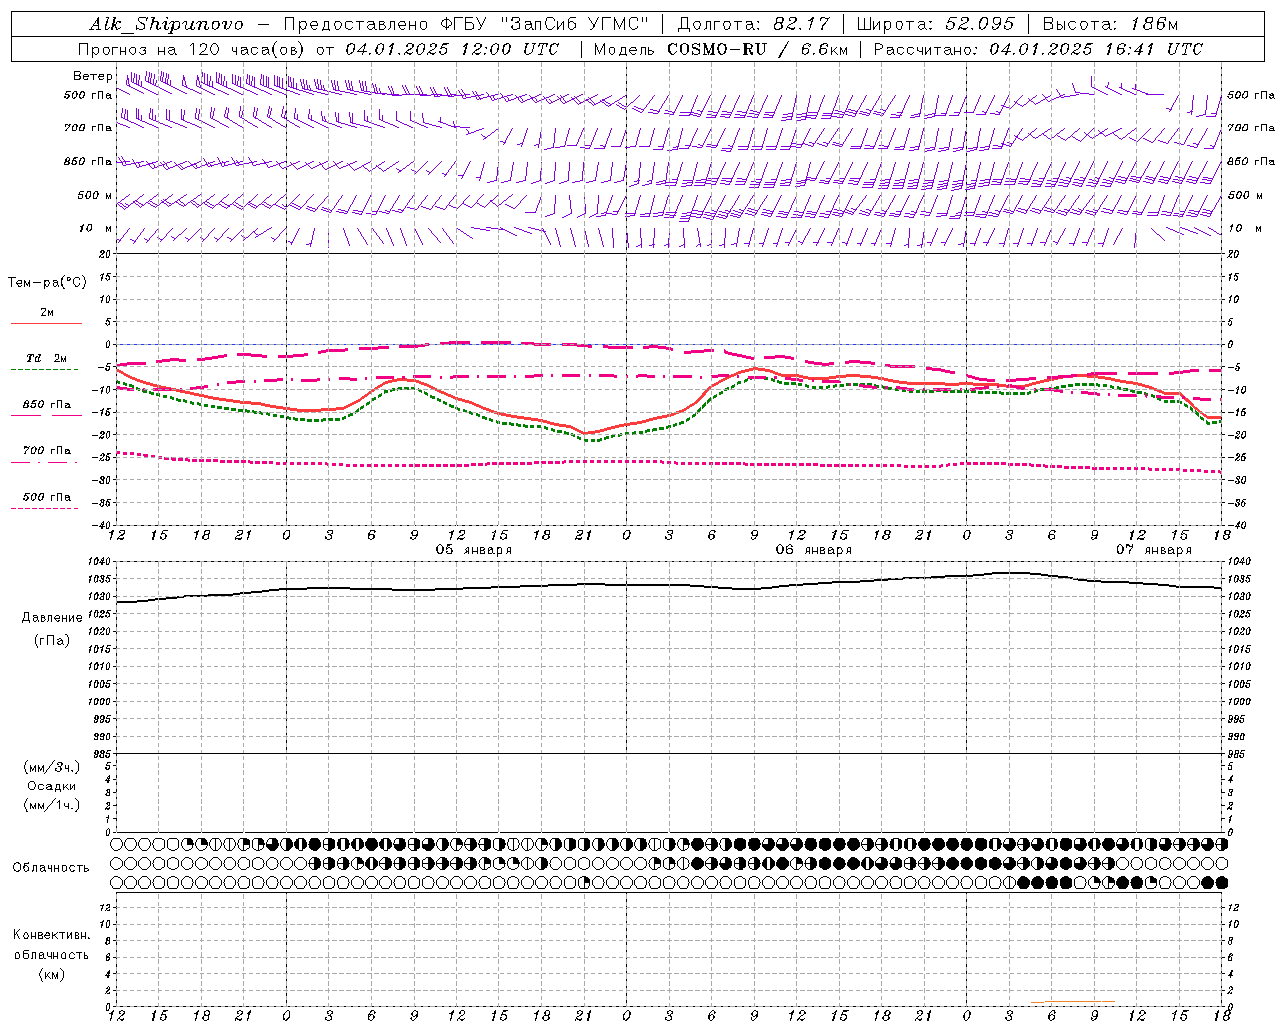Select the 'Широта: 52.095' header field
Screen dimensions: 1280x1024
tap(936, 24)
